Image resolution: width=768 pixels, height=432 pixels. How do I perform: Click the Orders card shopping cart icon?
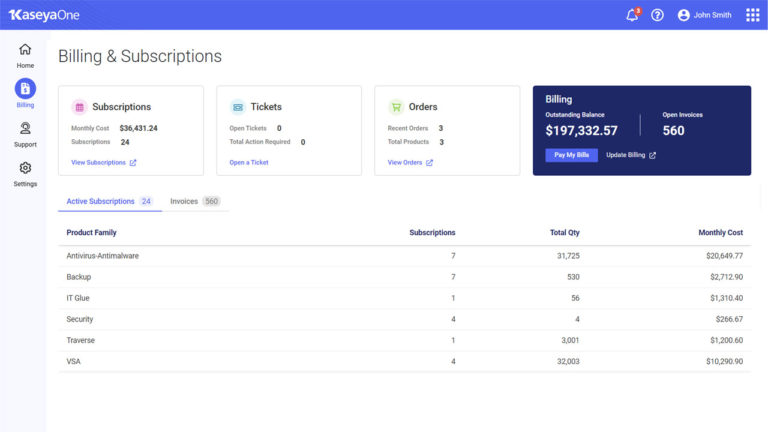tap(396, 107)
